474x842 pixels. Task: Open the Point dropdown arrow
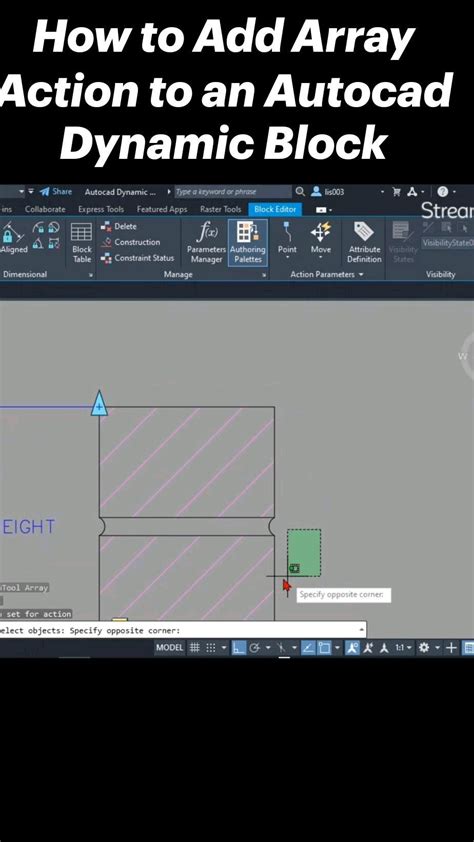point(287,258)
